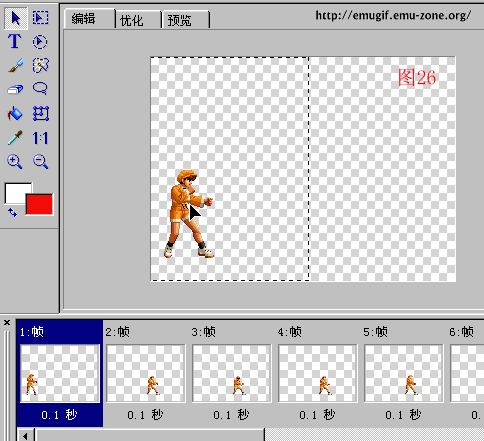Open the red background color swatch
The width and height of the screenshot is (484, 441).
coord(39,204)
